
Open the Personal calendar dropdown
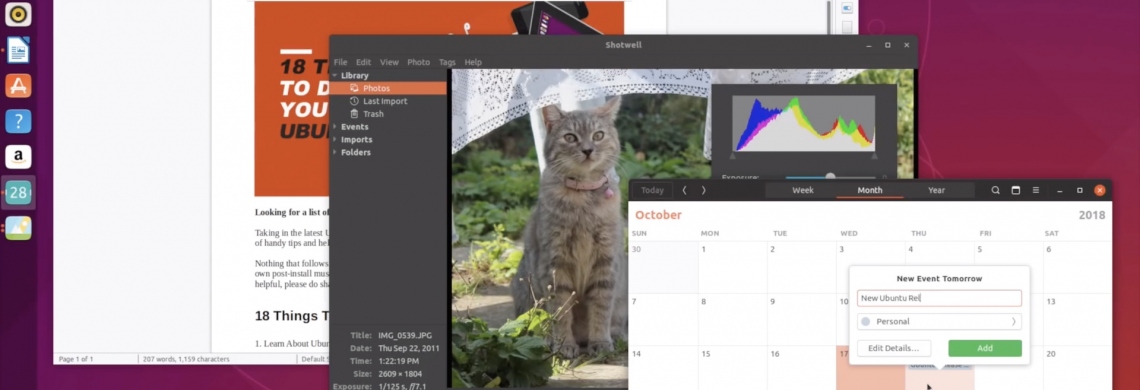pyautogui.click(x=939, y=322)
